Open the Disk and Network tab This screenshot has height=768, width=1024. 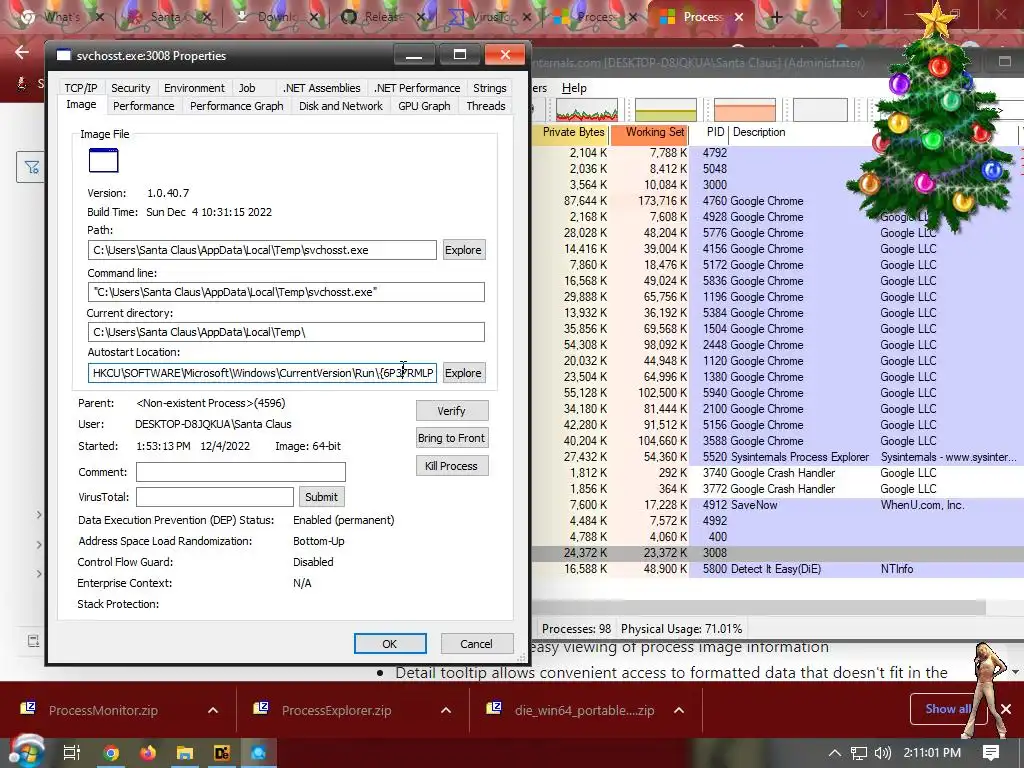click(x=340, y=106)
